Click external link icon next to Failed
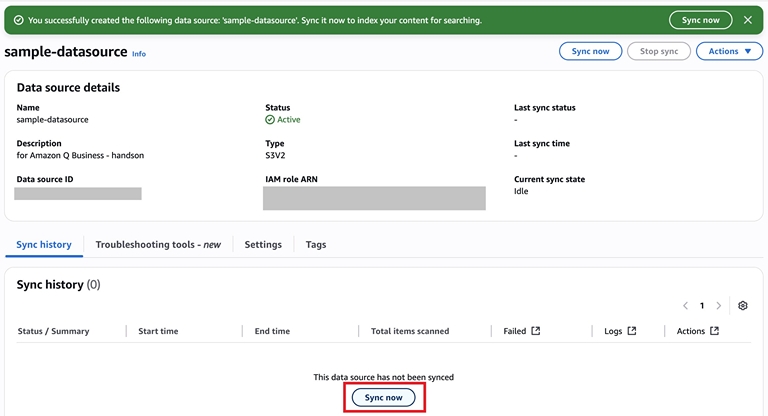 536,331
